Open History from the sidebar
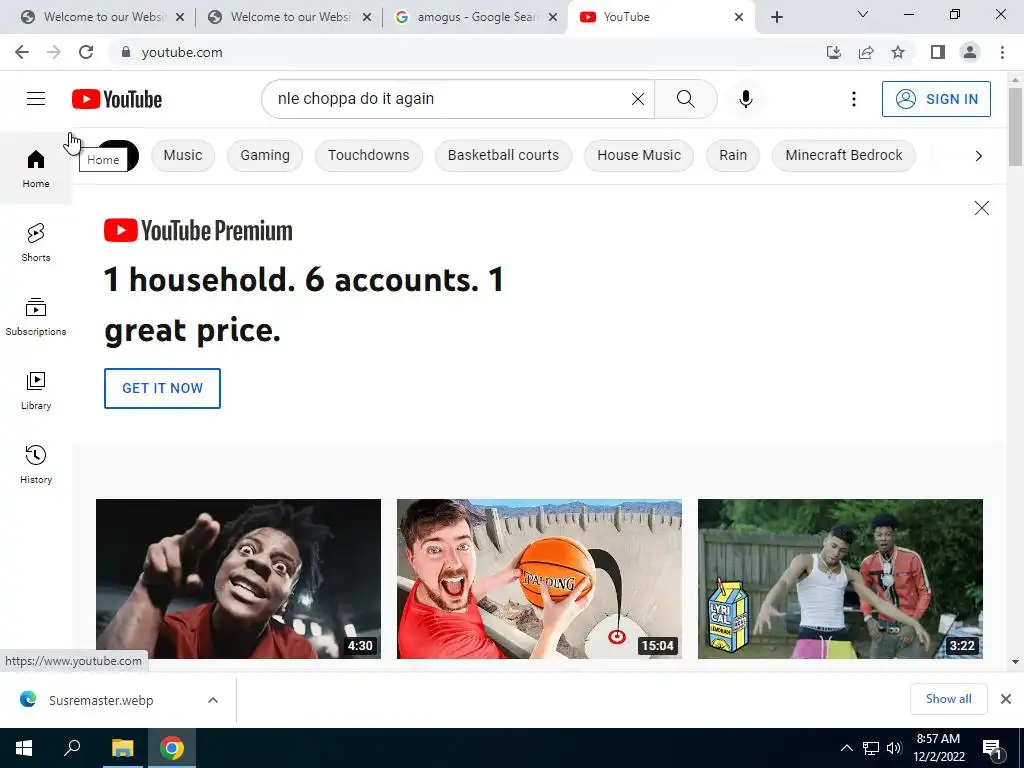Viewport: 1024px width, 768px height. pos(36,464)
